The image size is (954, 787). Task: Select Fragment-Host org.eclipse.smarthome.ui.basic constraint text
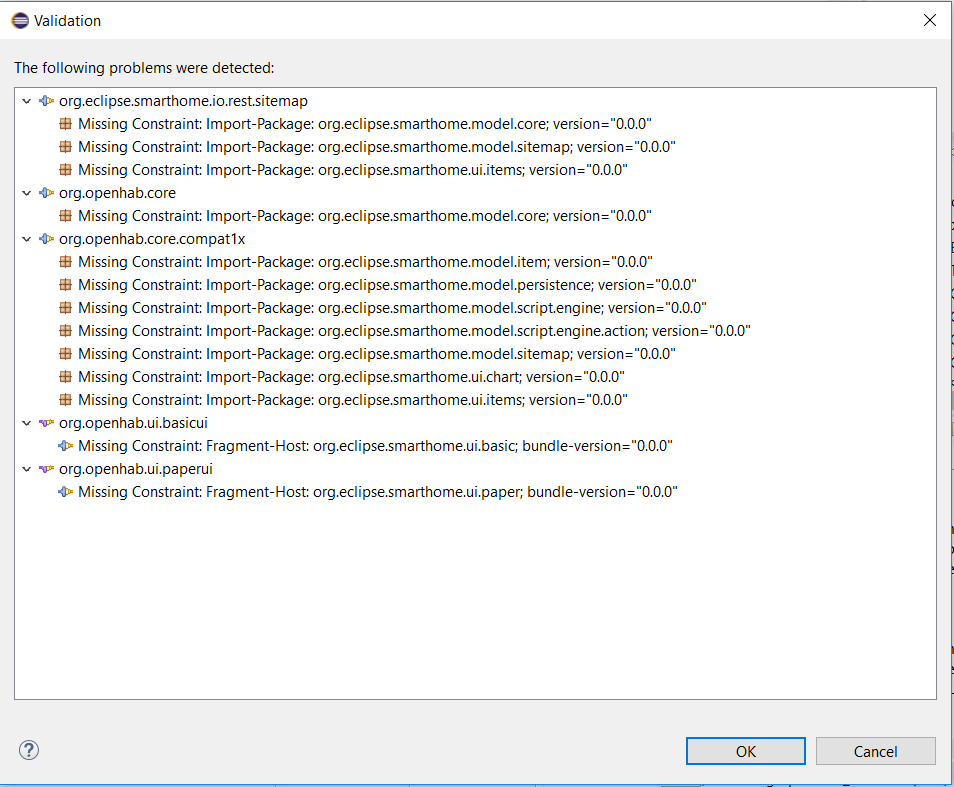coord(375,446)
